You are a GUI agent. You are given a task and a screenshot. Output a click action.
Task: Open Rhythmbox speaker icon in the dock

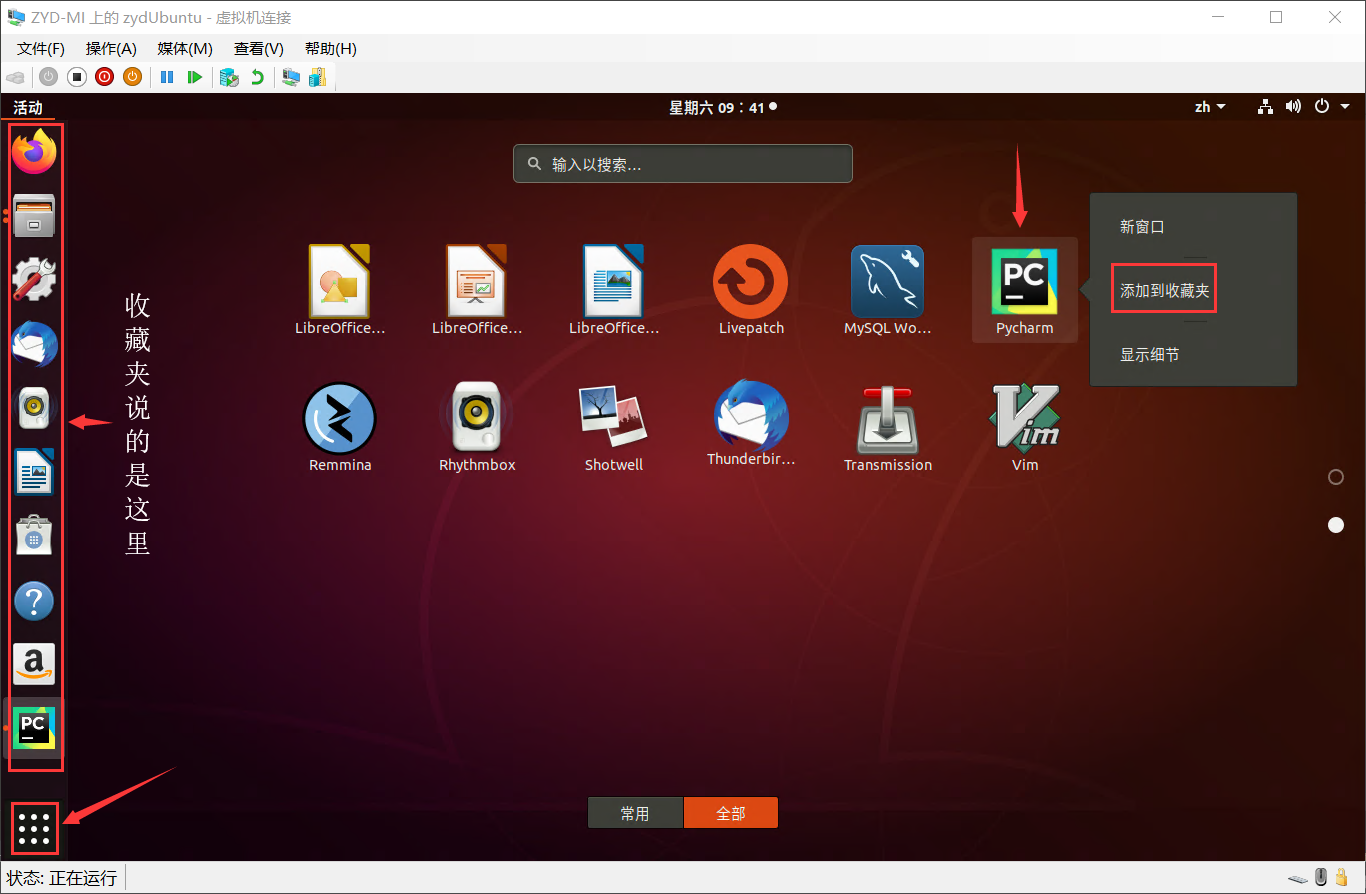point(35,408)
